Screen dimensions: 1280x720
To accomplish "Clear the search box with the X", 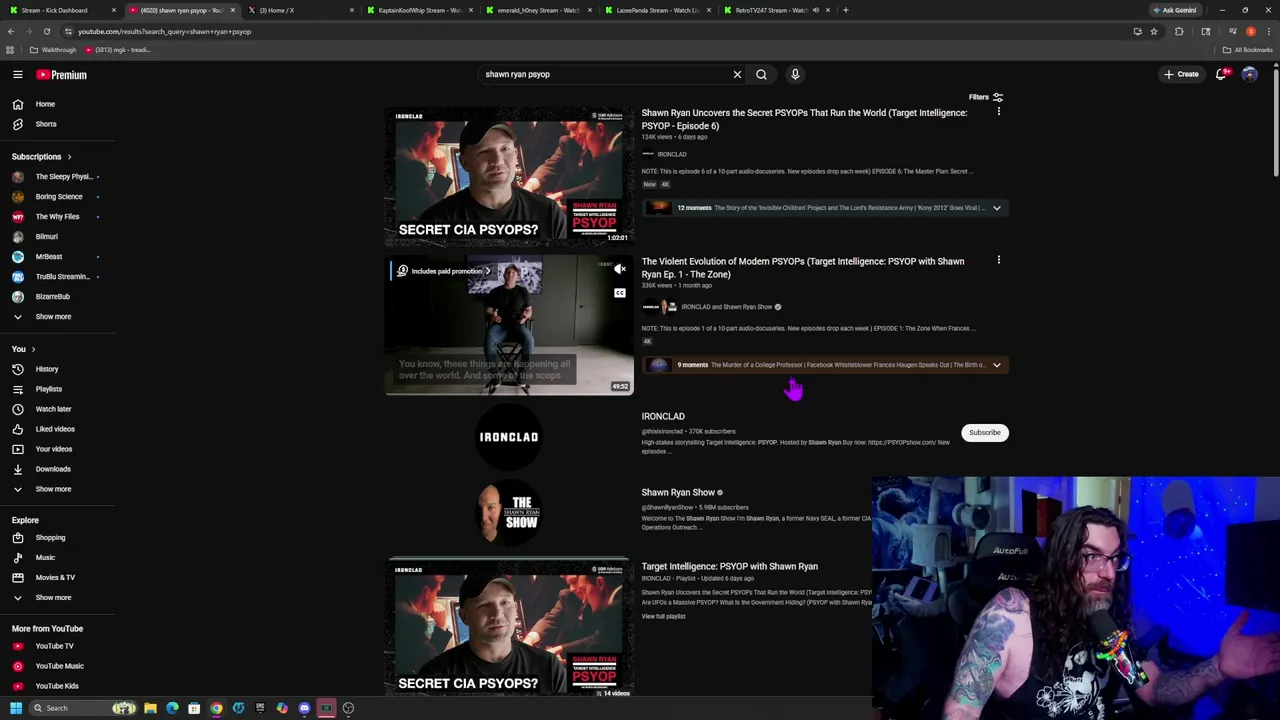I will 737,74.
